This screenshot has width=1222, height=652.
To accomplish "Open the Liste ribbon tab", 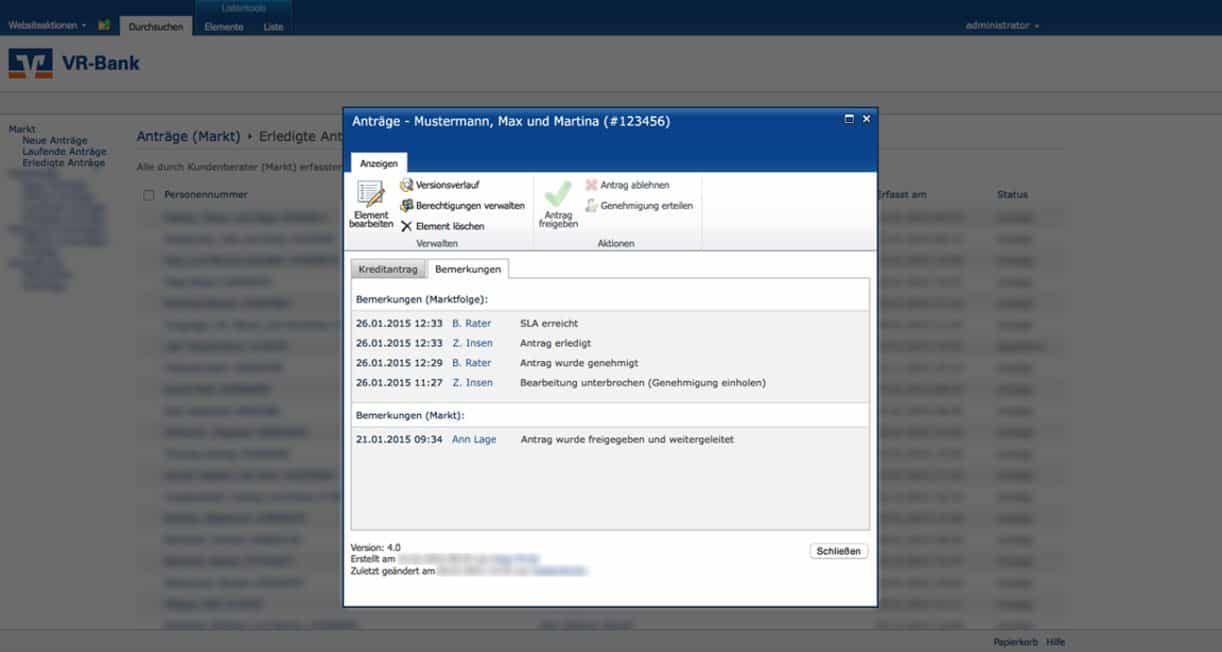I will 273,27.
